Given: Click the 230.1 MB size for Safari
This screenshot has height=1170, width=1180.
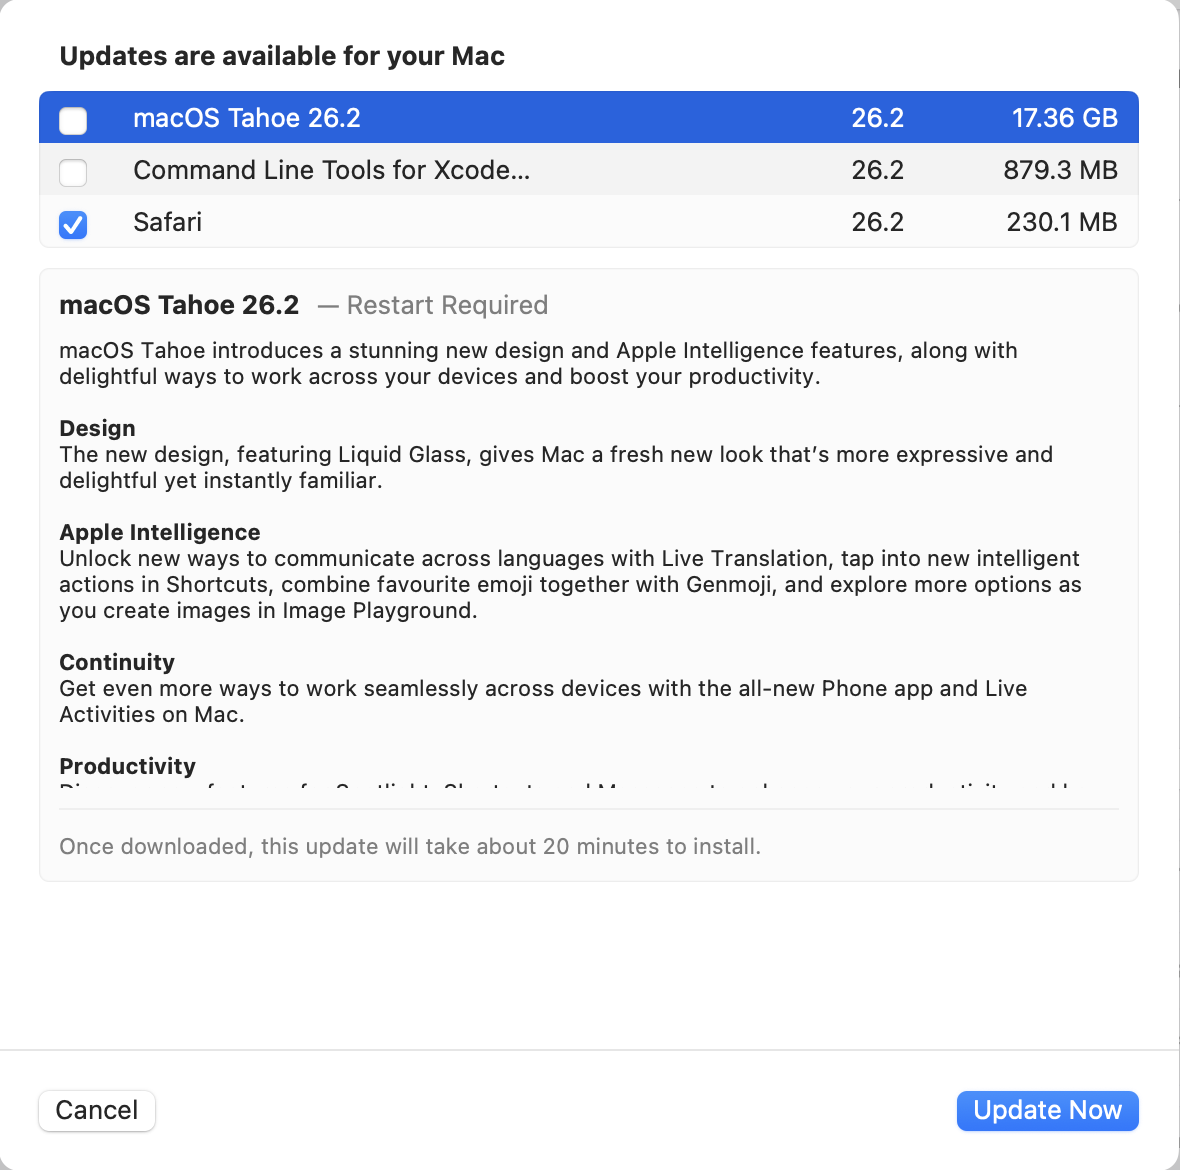Looking at the screenshot, I should click(1061, 222).
